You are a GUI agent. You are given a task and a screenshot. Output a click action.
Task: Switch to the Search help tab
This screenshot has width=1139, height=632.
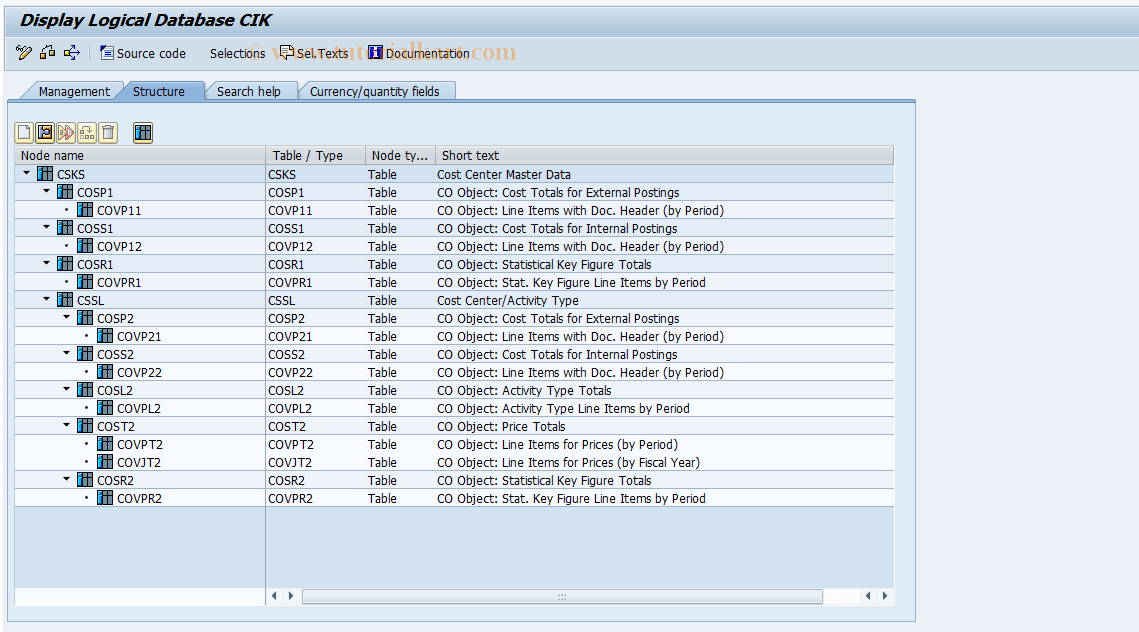(250, 90)
